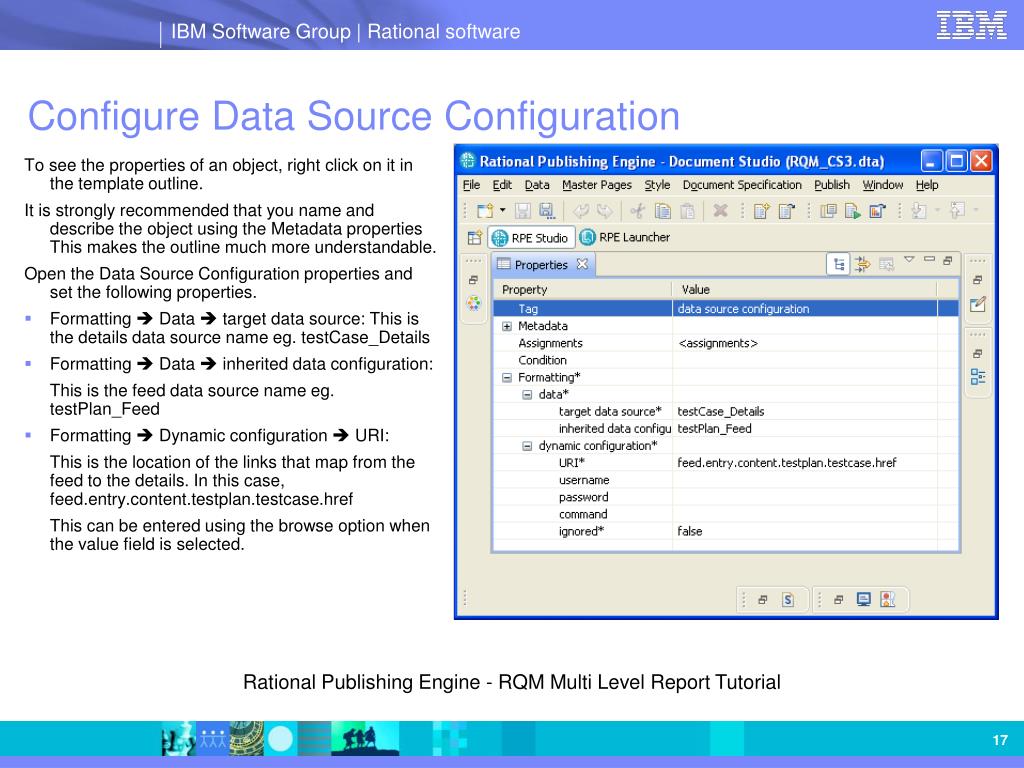Open the Window menu

click(x=882, y=185)
